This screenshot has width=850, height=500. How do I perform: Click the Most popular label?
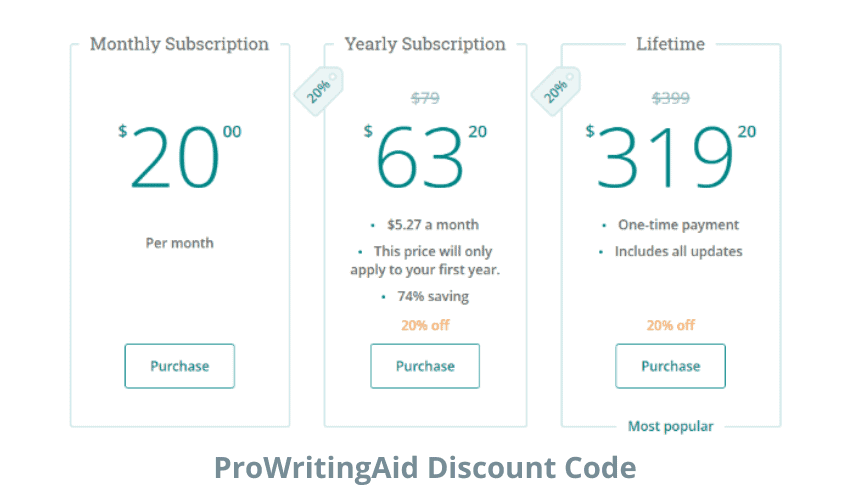[671, 427]
